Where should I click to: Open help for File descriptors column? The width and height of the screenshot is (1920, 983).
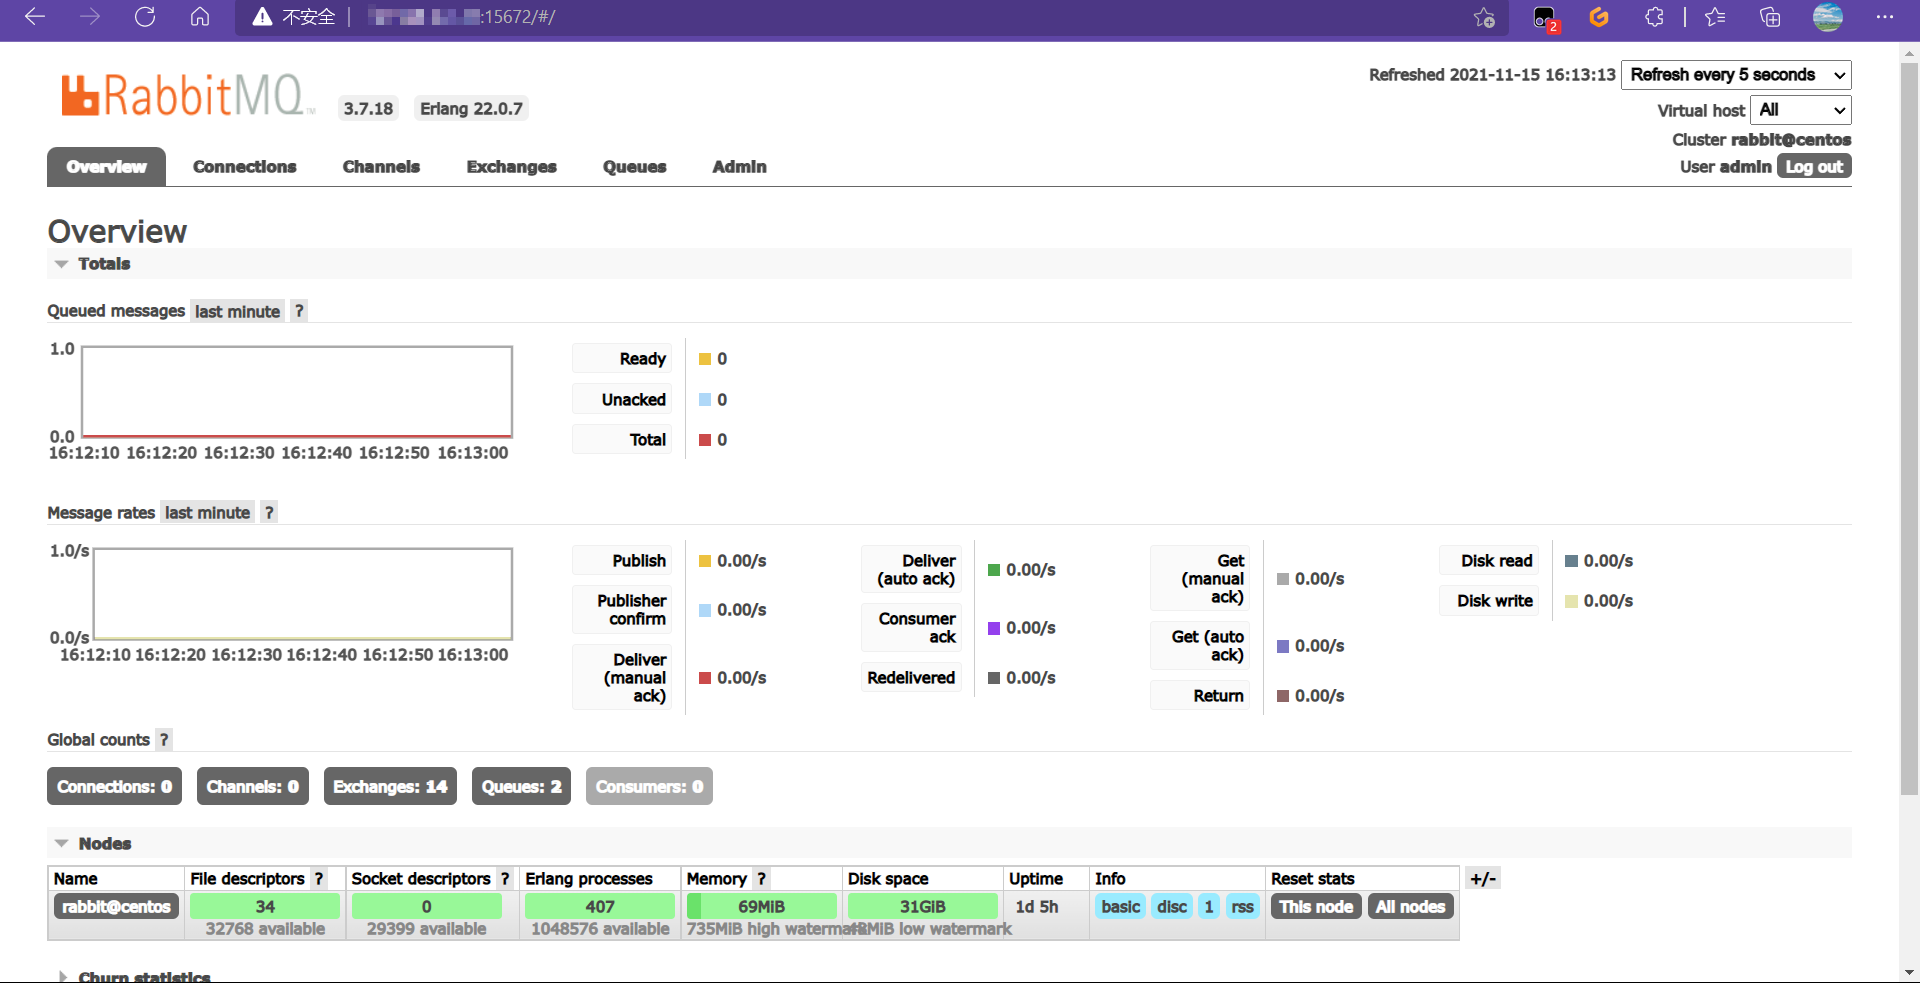click(x=319, y=879)
